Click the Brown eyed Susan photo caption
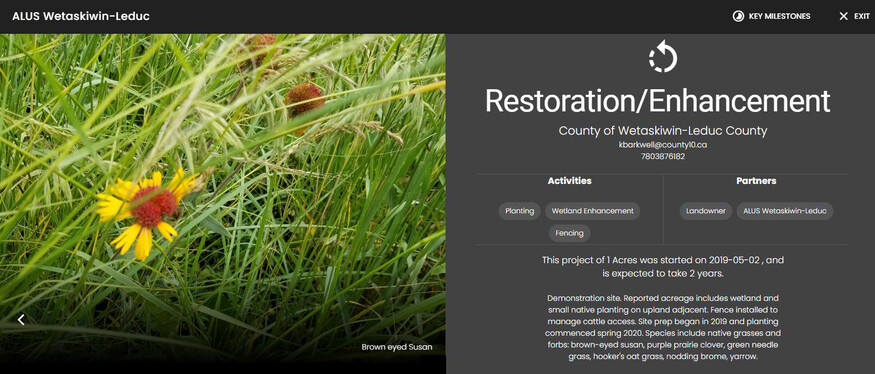 point(397,347)
